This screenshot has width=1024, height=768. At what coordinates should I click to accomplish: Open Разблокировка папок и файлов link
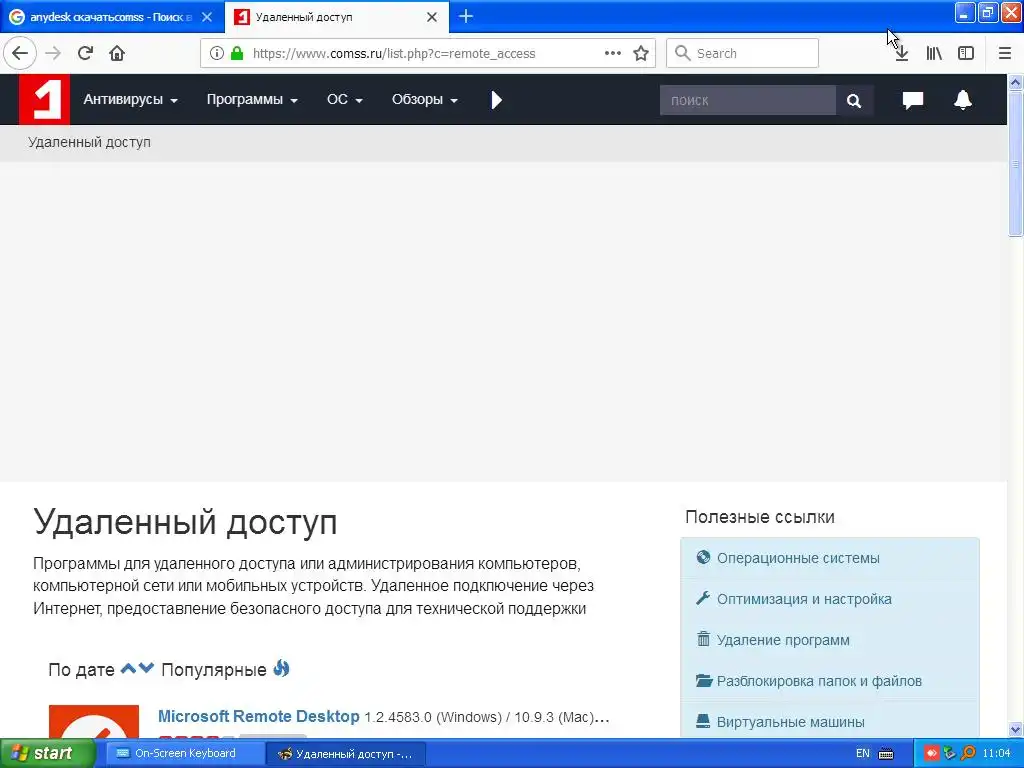(x=819, y=681)
